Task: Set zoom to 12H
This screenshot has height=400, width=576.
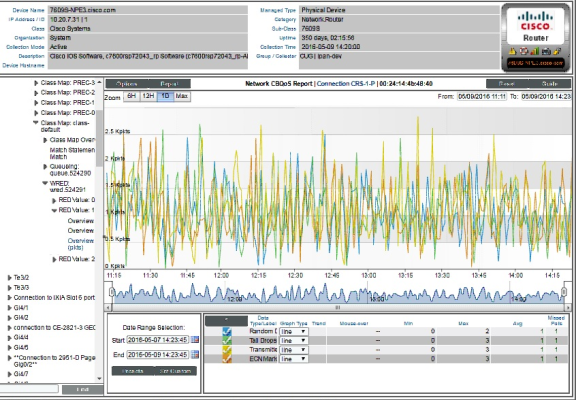Action: 148,96
